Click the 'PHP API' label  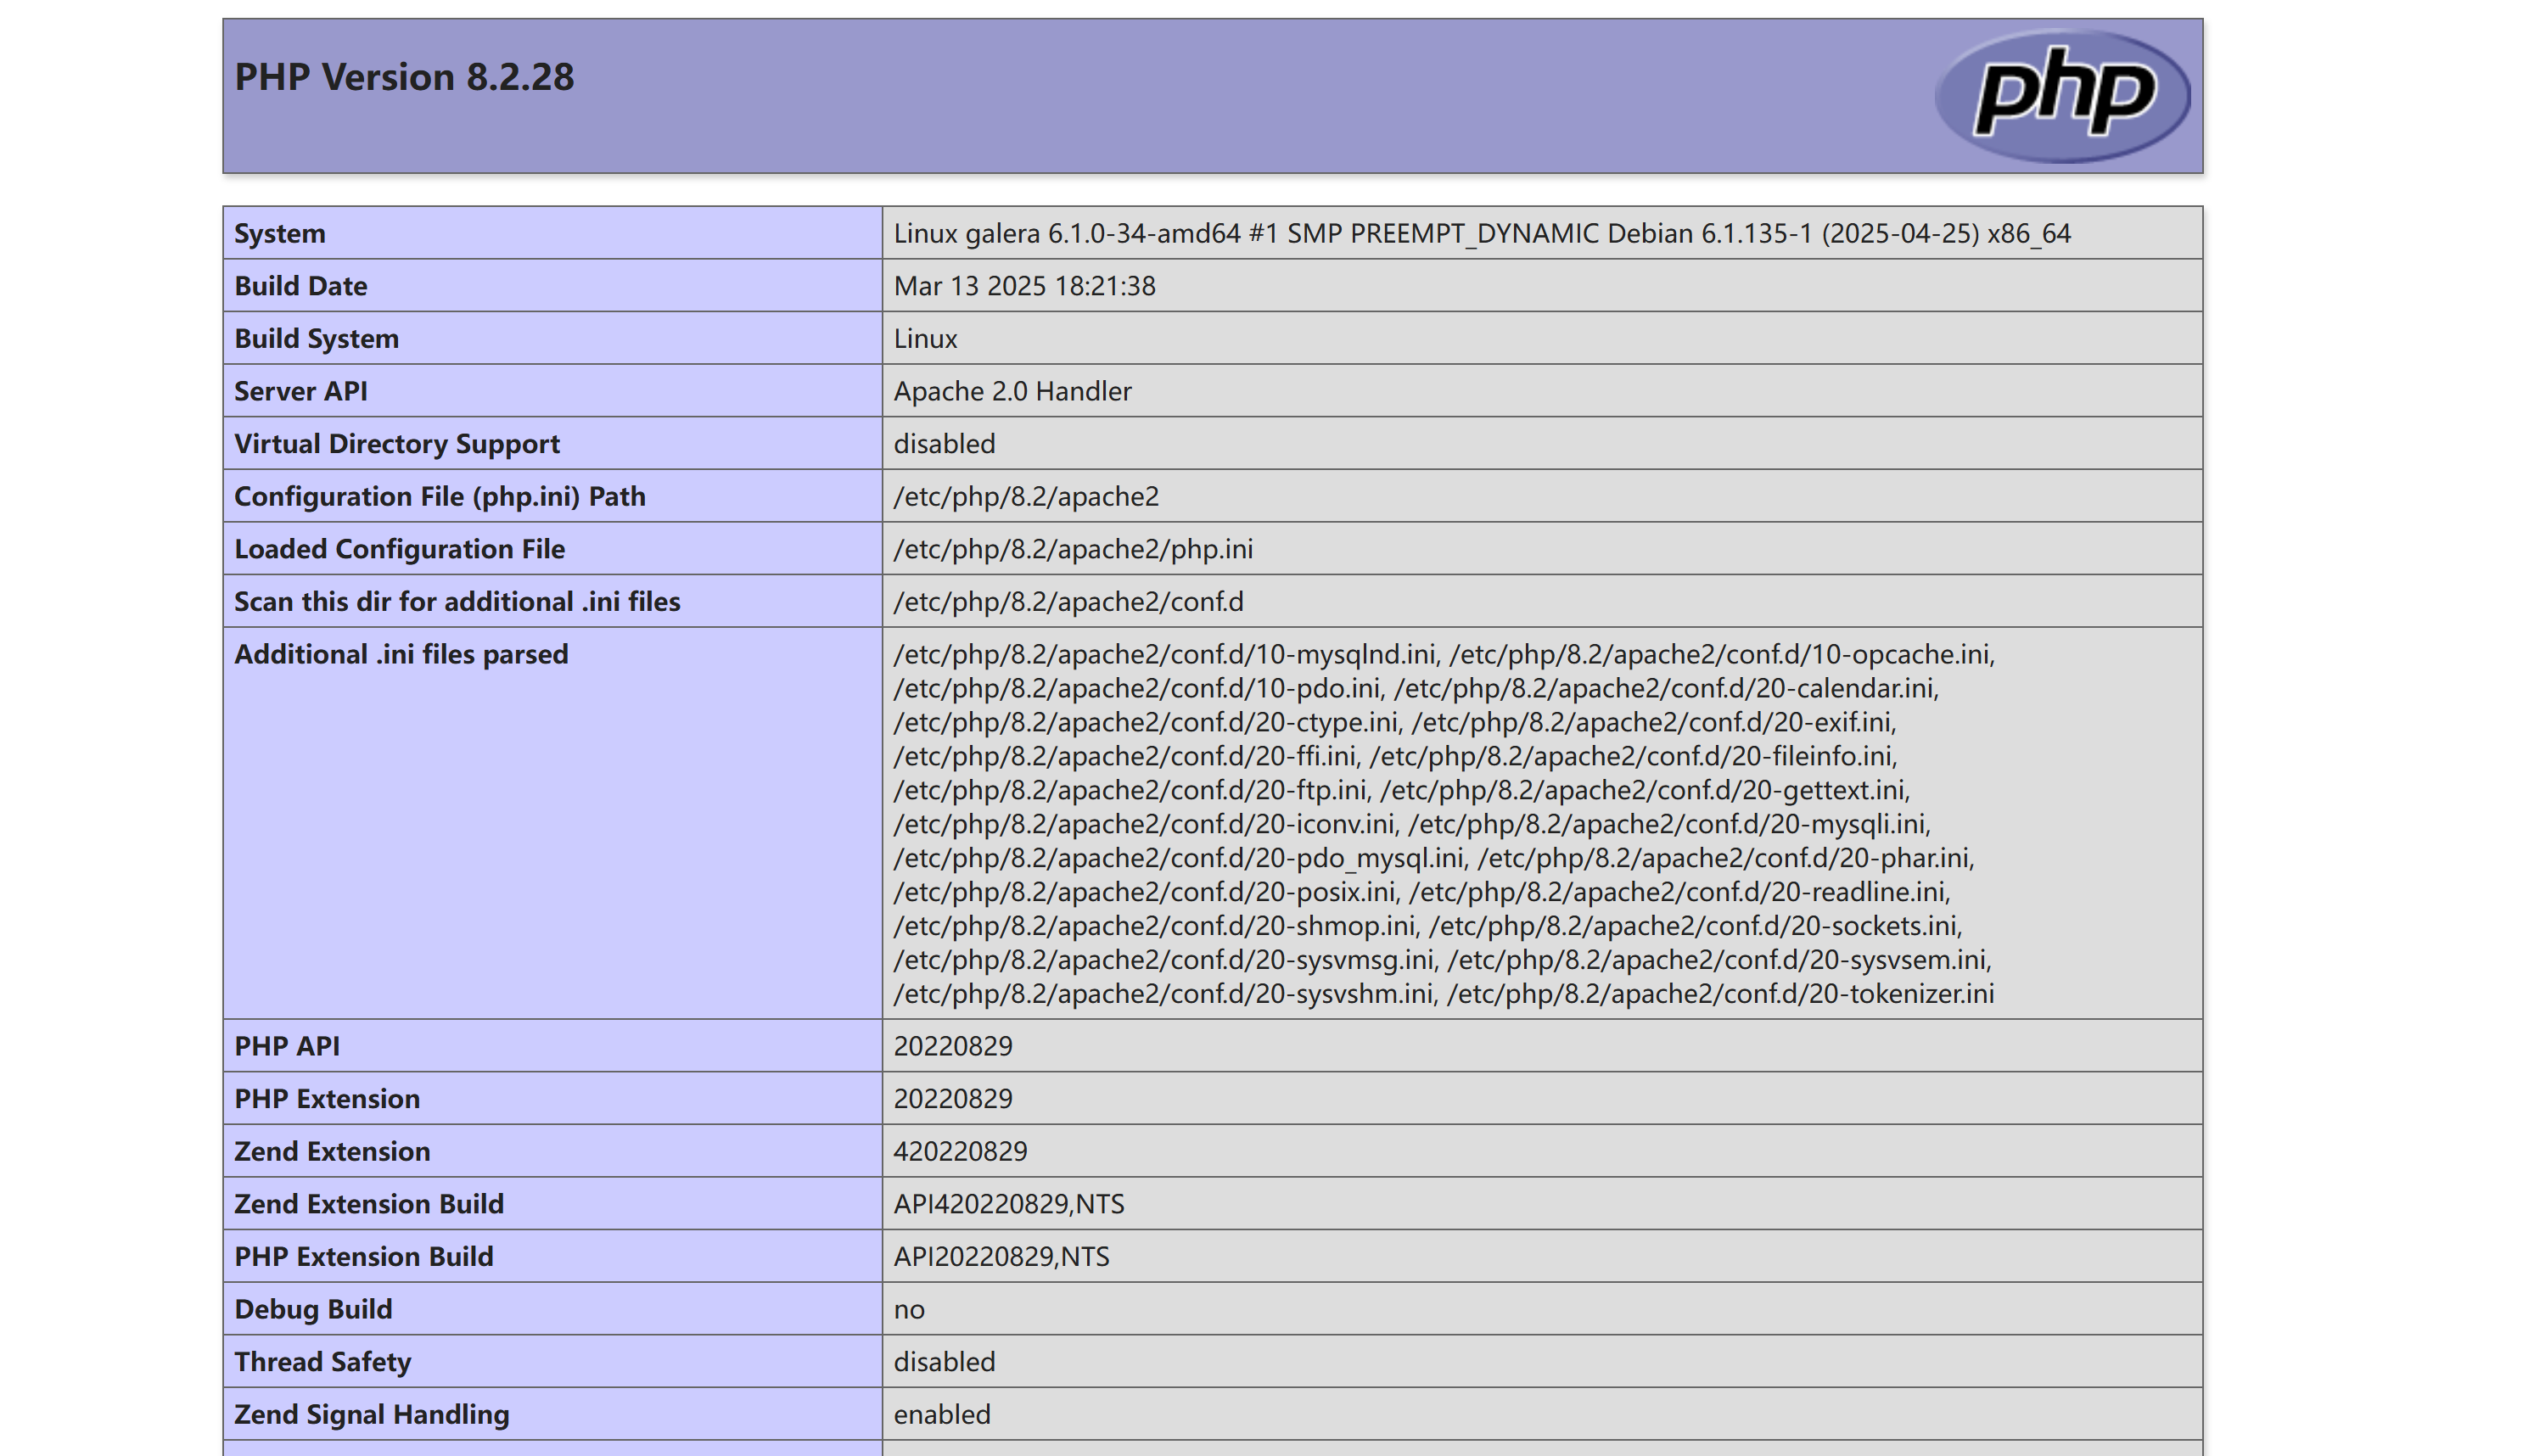pos(286,1046)
